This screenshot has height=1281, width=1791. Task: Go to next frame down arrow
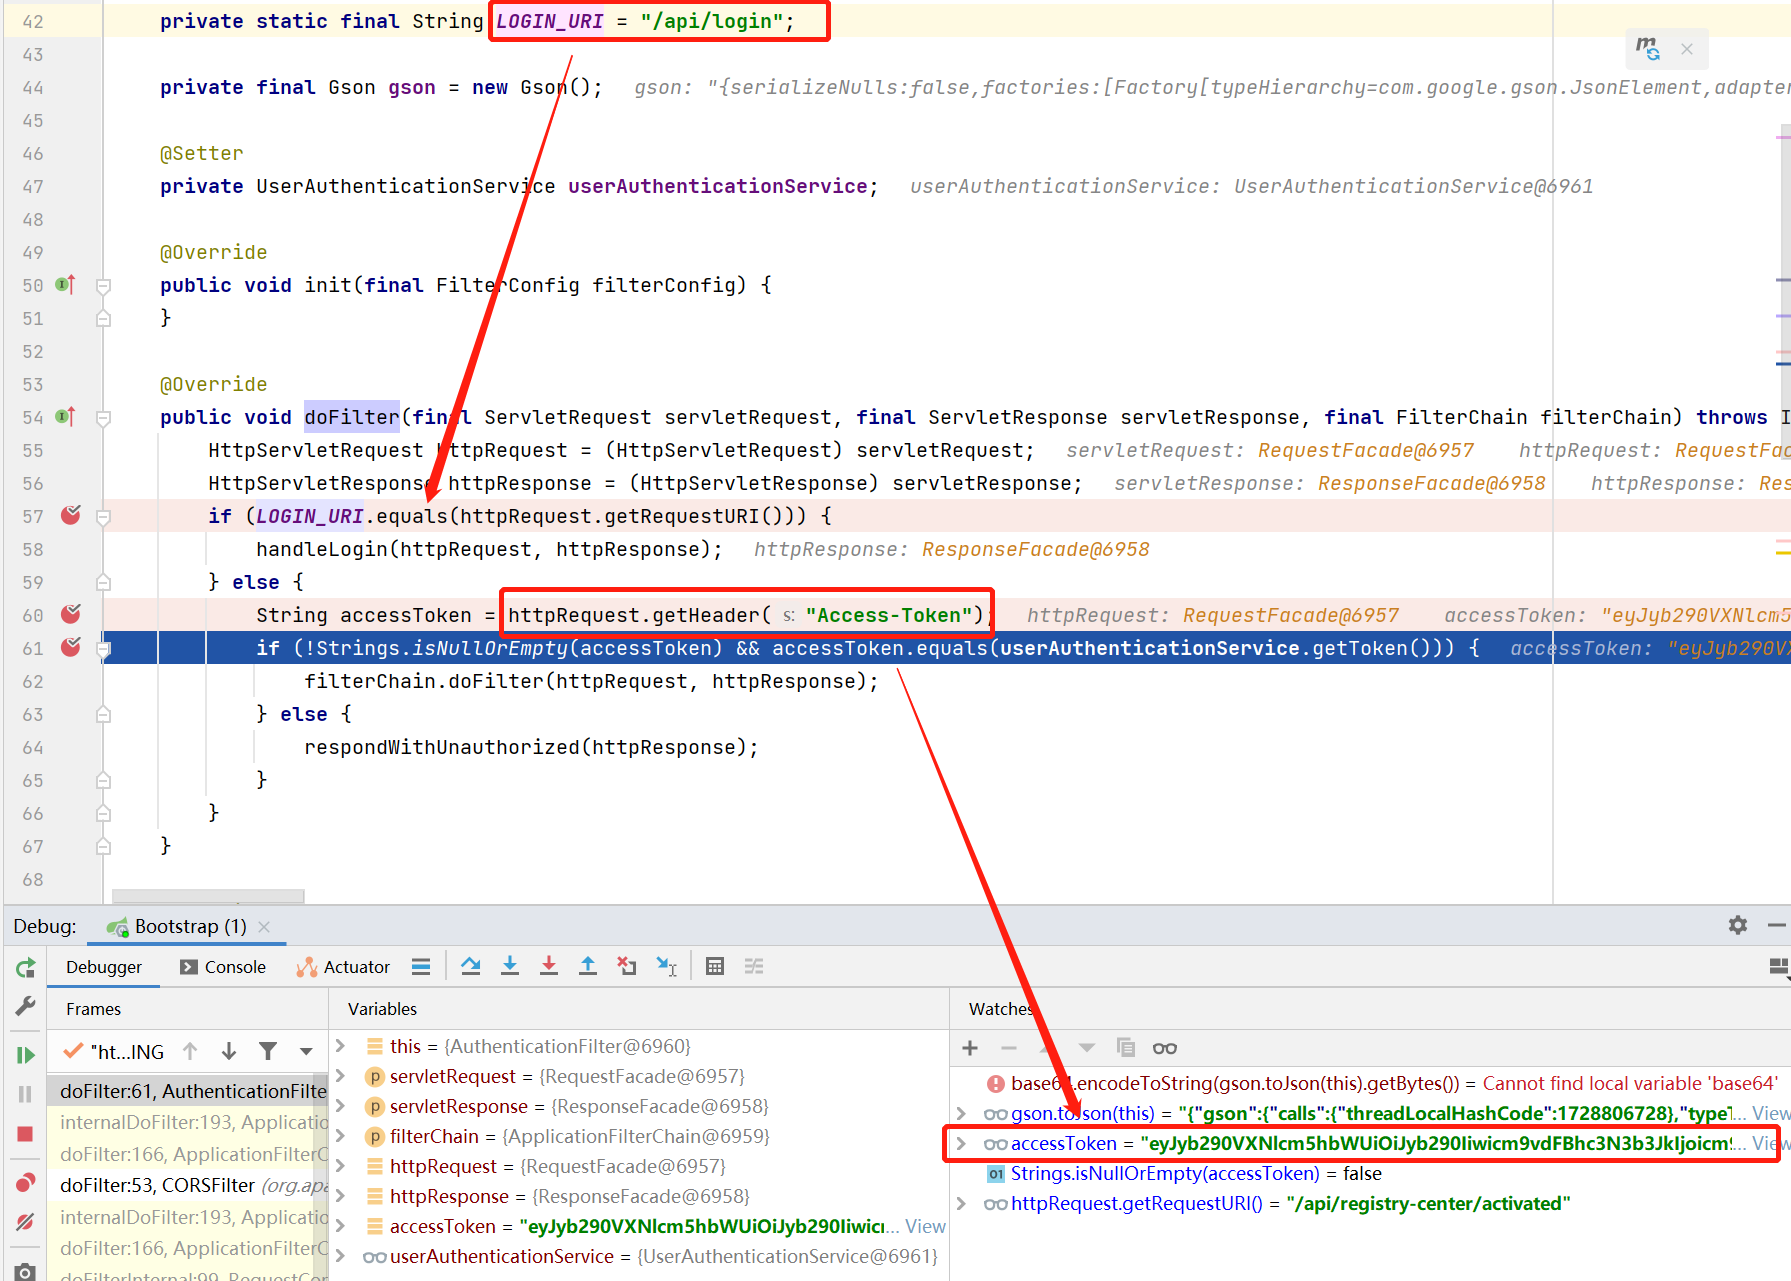tap(229, 1051)
